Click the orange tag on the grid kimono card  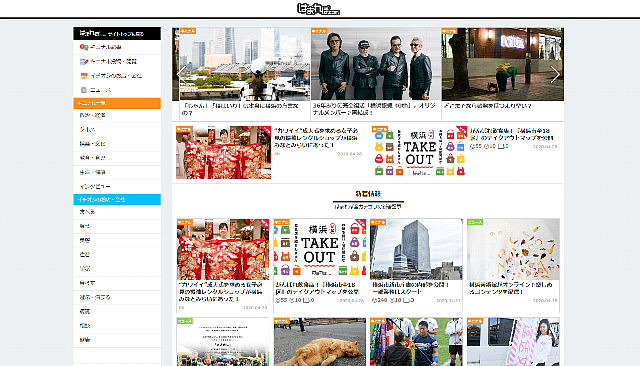tap(185, 222)
